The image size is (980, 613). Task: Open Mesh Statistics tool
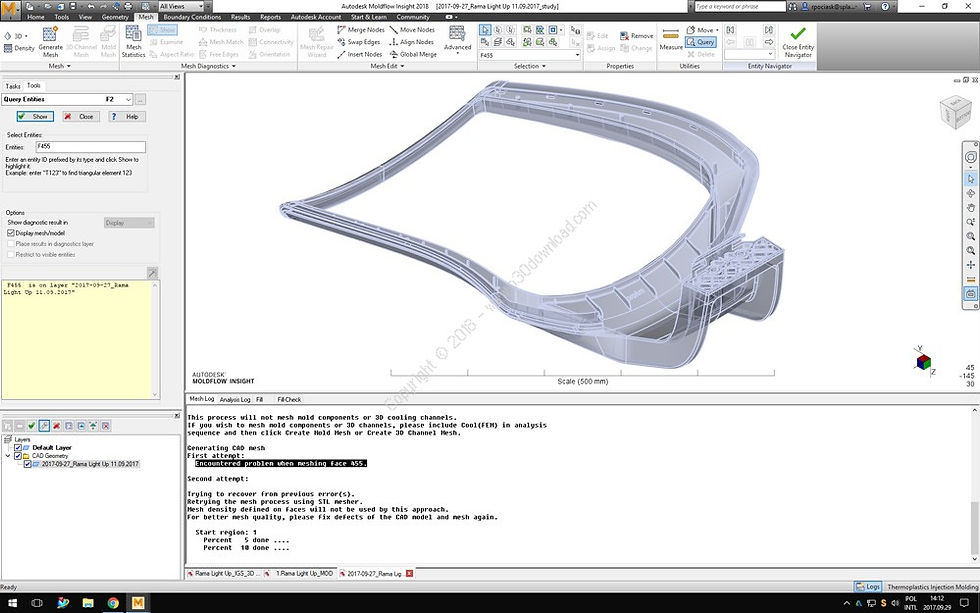pyautogui.click(x=133, y=42)
